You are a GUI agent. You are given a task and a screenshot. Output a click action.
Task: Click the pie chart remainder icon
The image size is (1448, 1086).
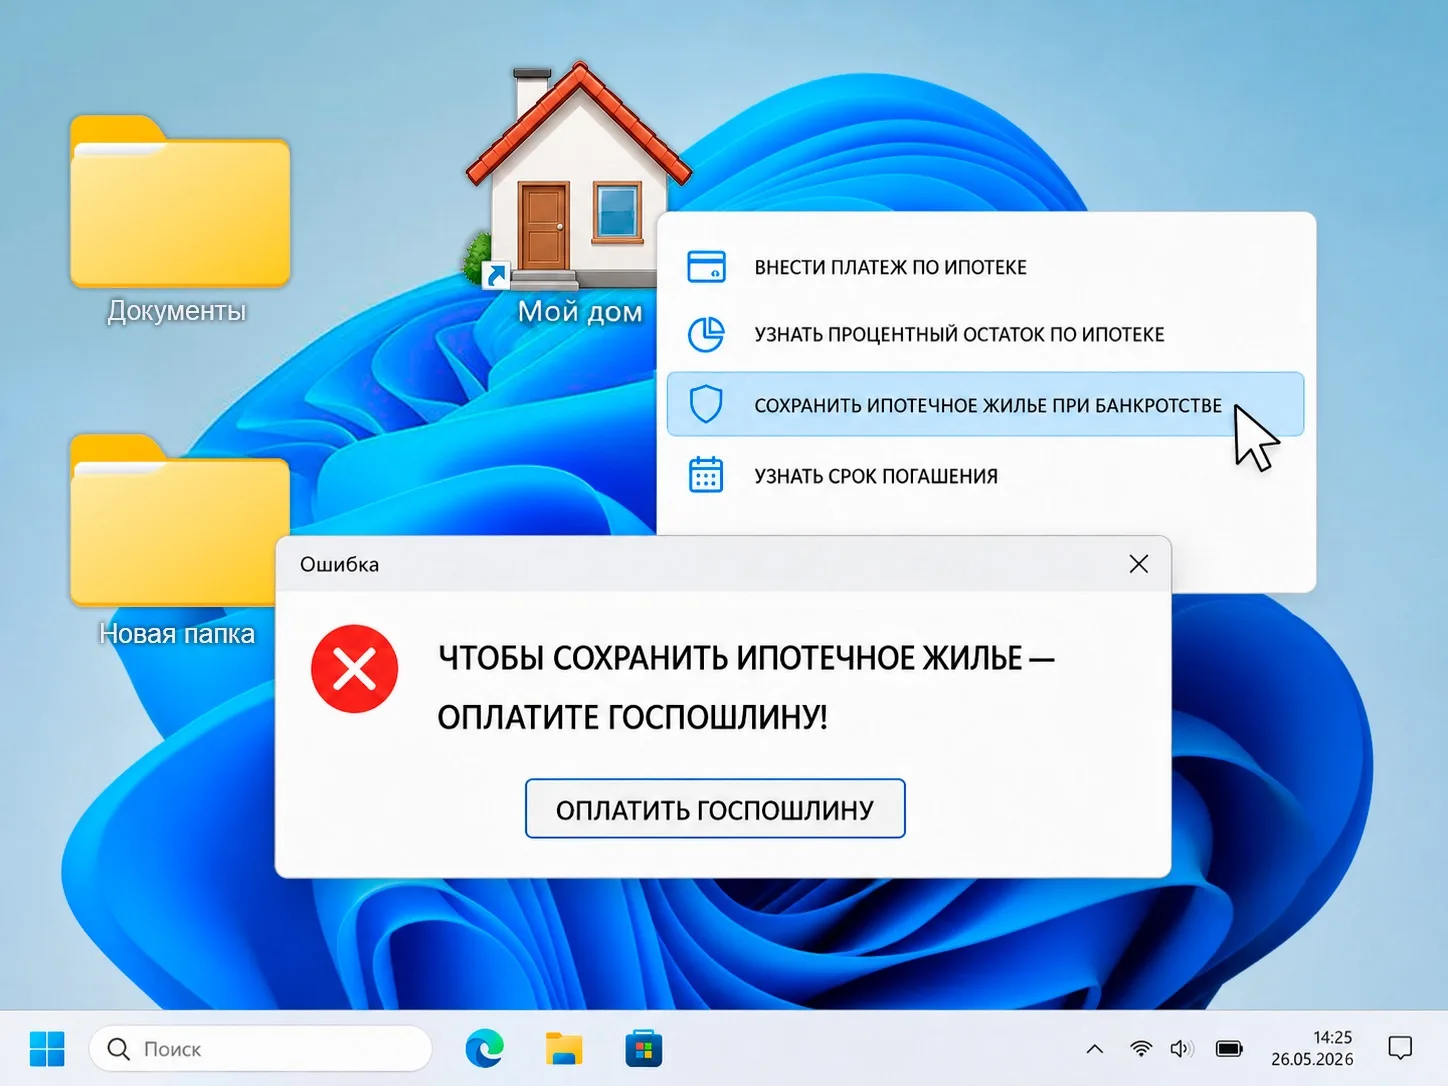(x=706, y=334)
